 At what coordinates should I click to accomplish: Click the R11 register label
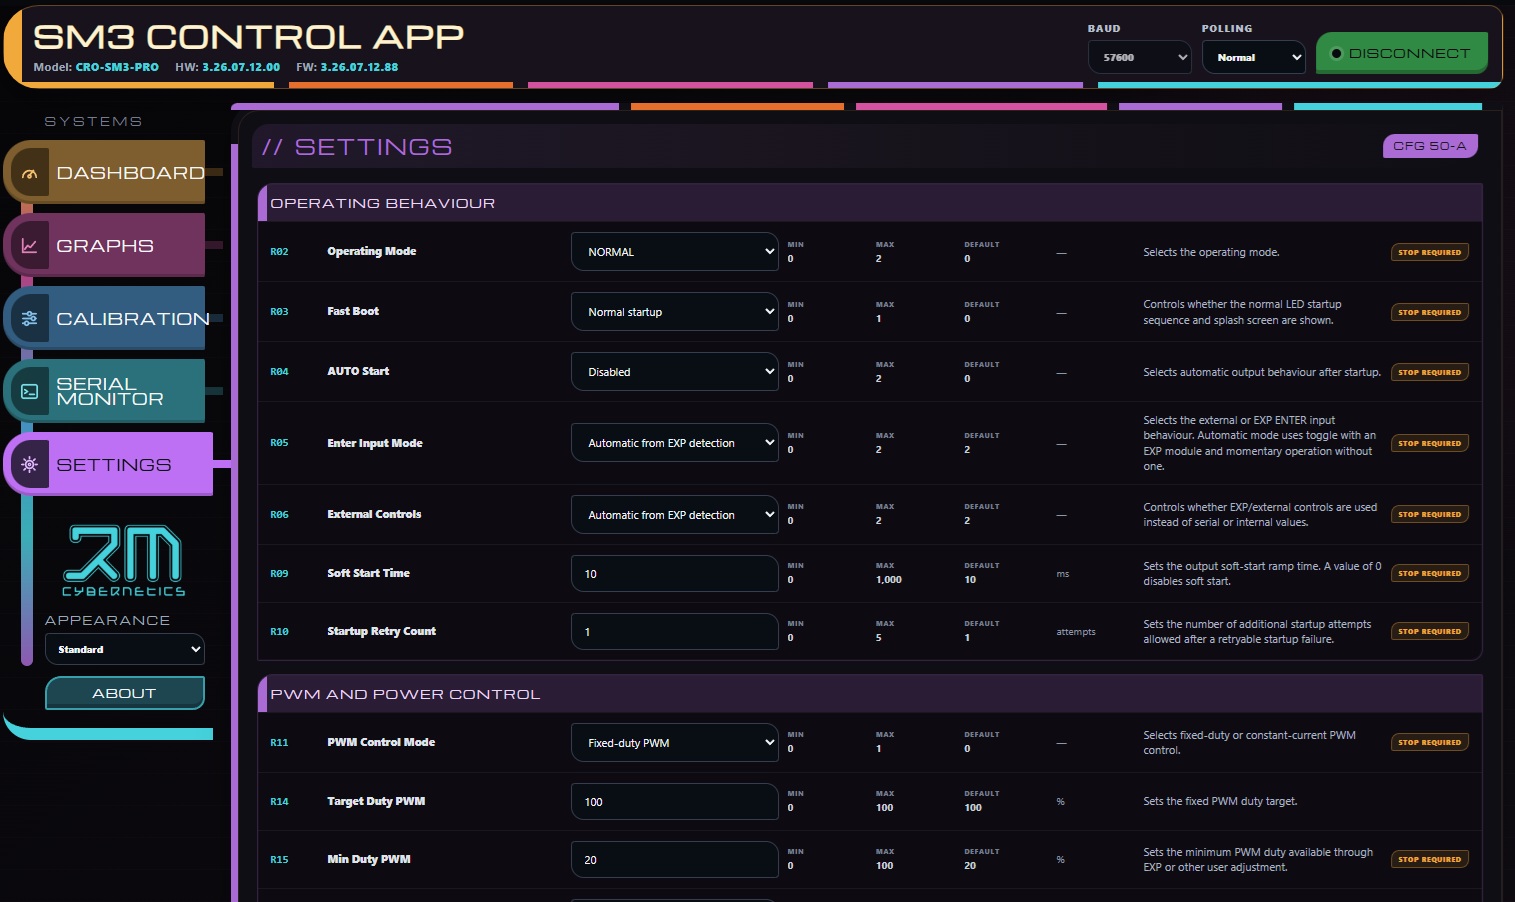coord(279,743)
